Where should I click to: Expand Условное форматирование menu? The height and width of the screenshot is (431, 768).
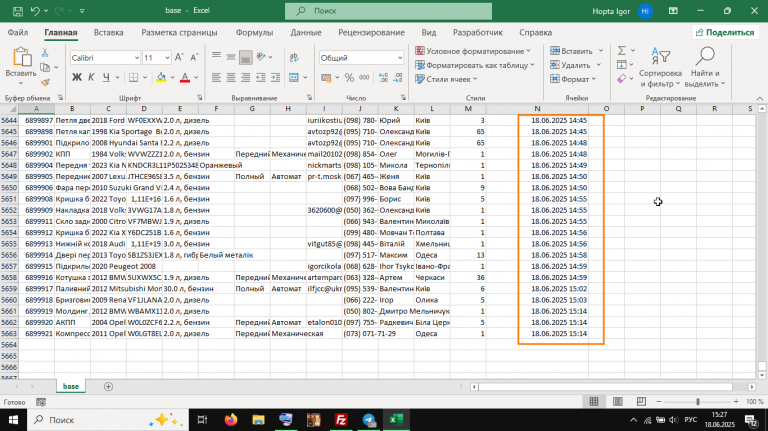(473, 51)
